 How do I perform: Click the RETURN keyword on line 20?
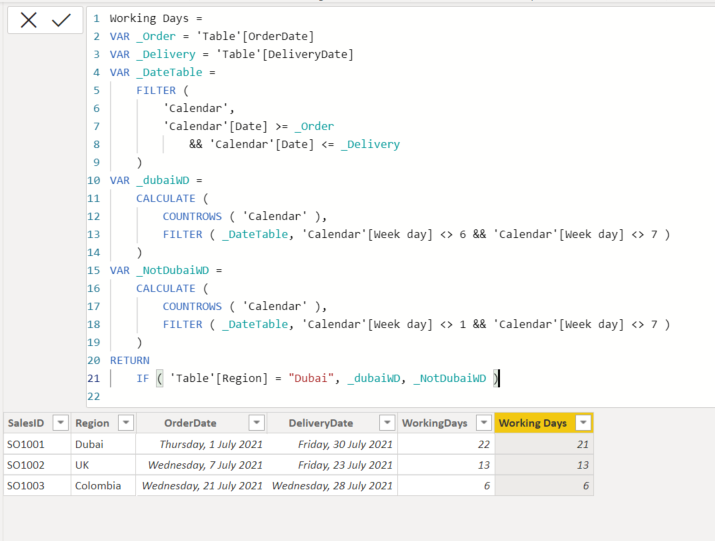click(x=130, y=360)
